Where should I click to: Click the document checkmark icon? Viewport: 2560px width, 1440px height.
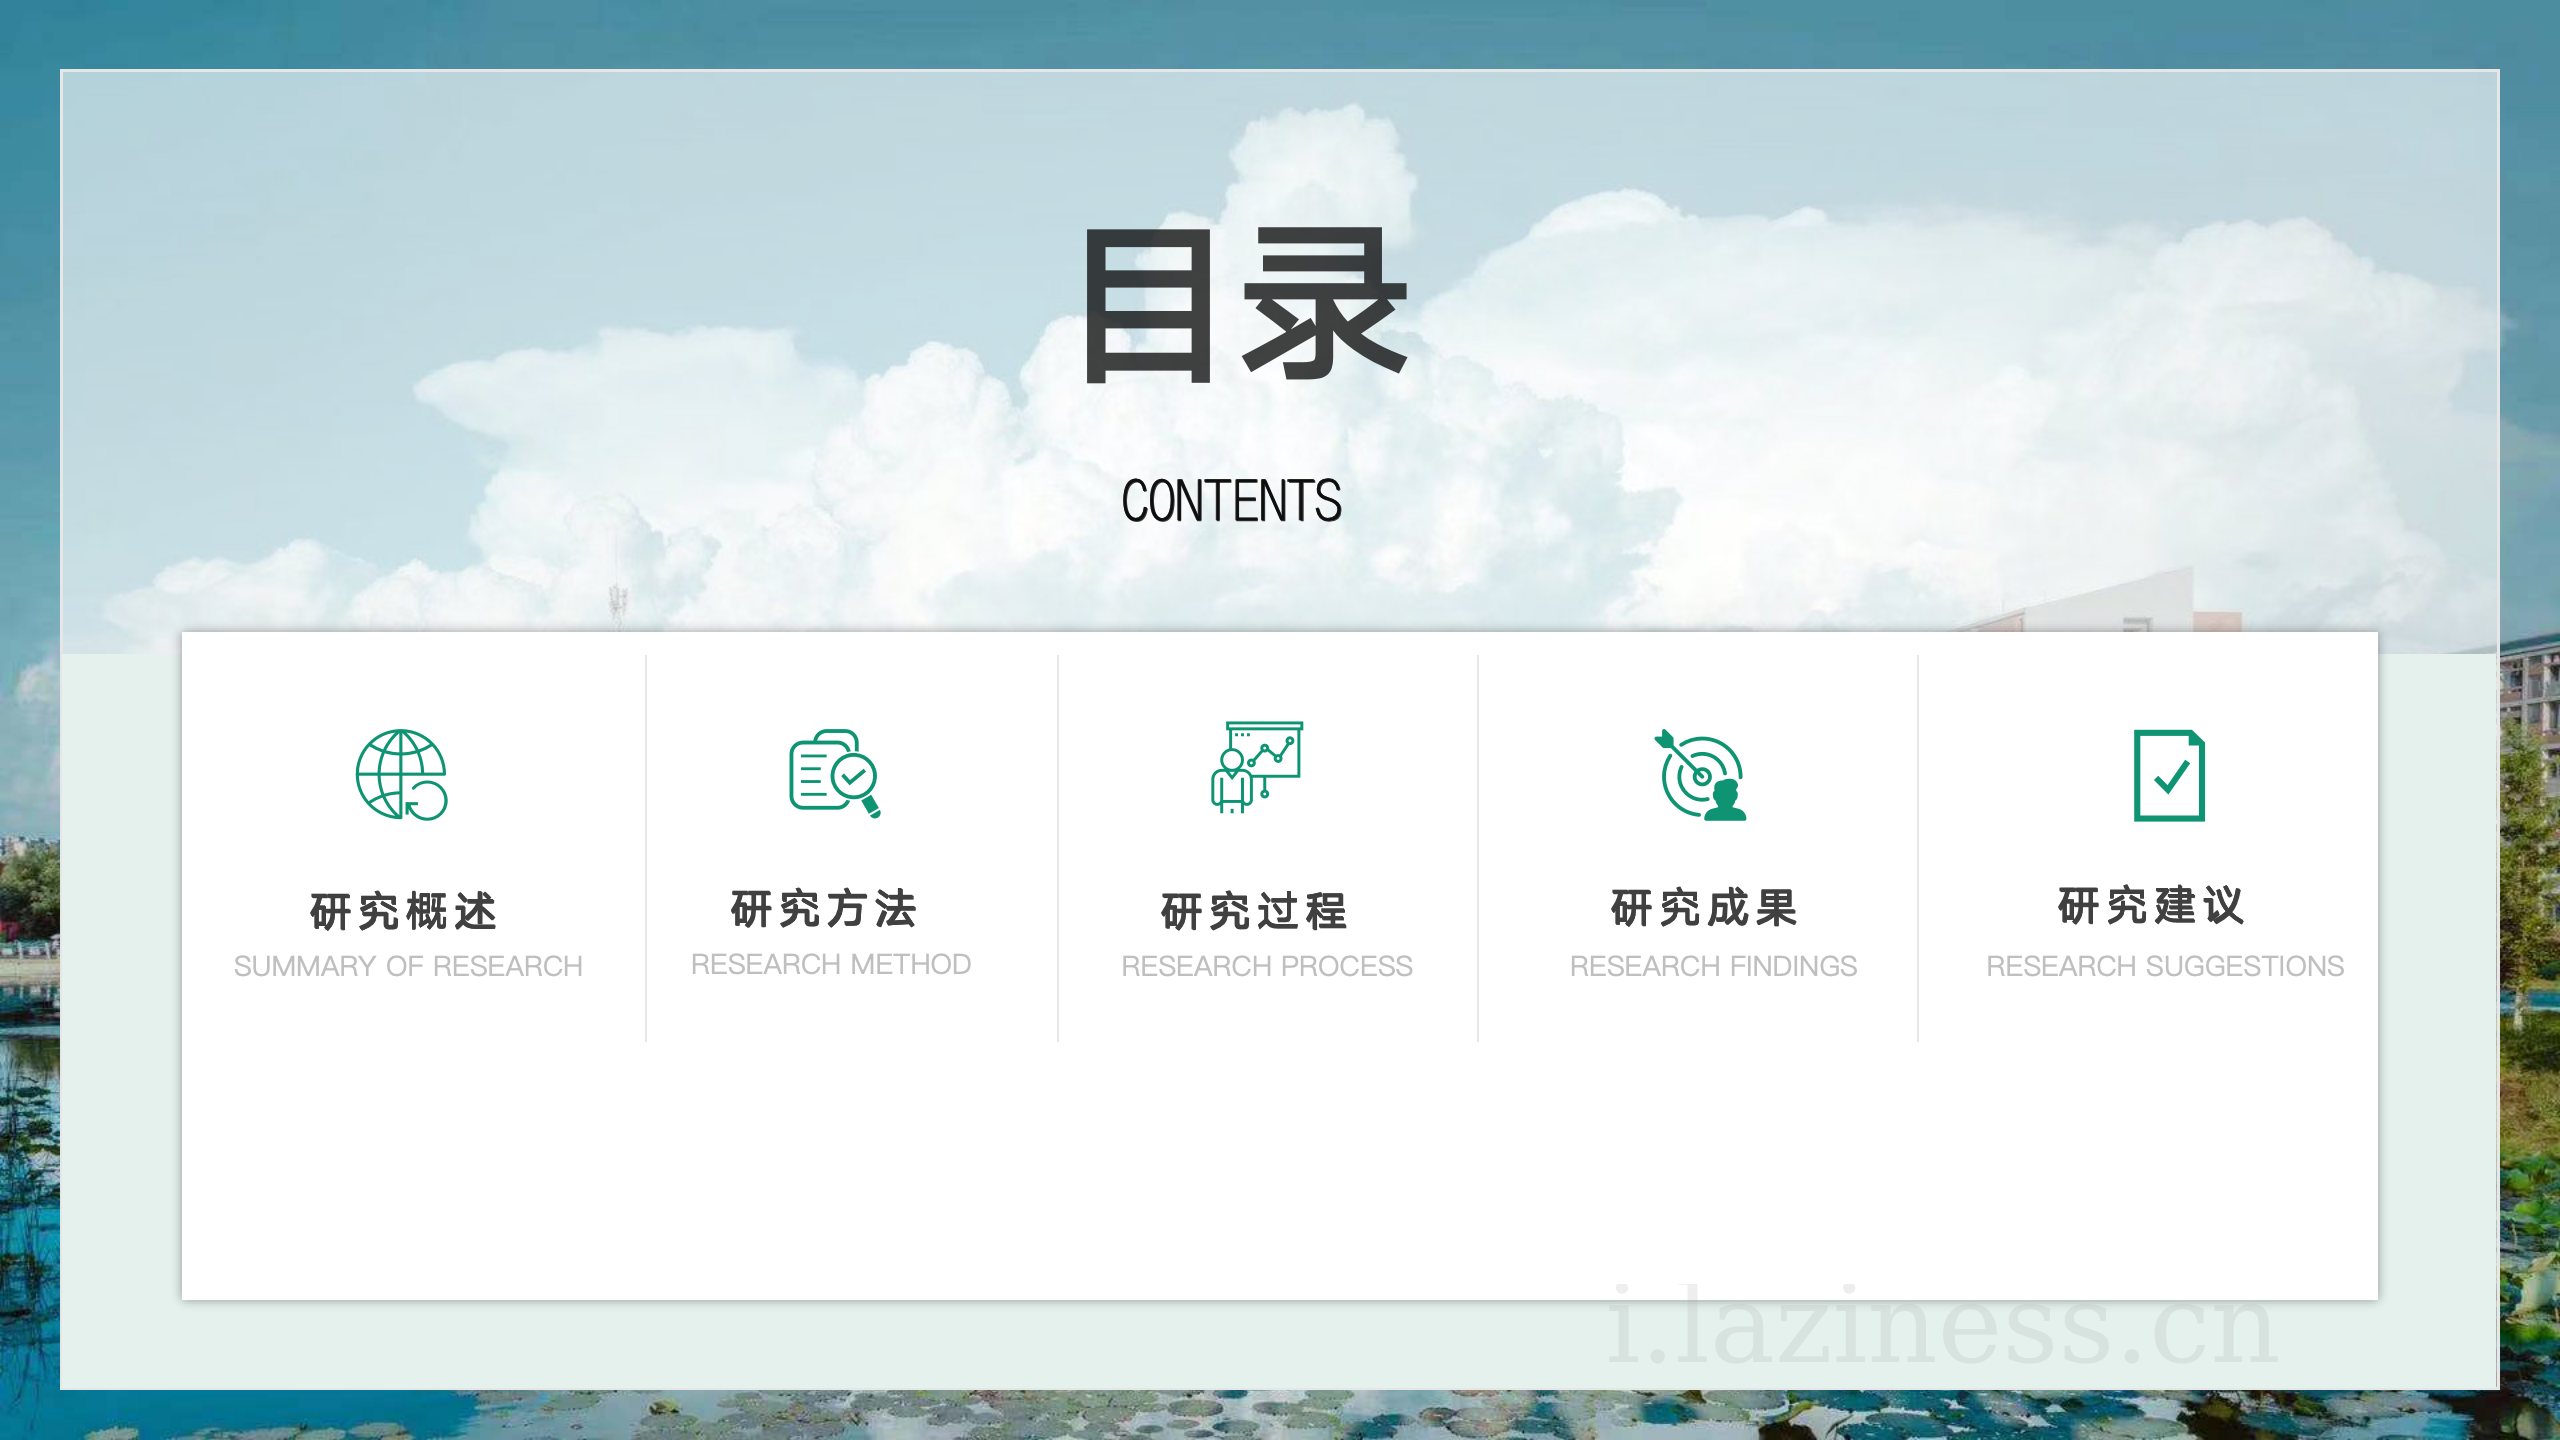click(x=2169, y=776)
